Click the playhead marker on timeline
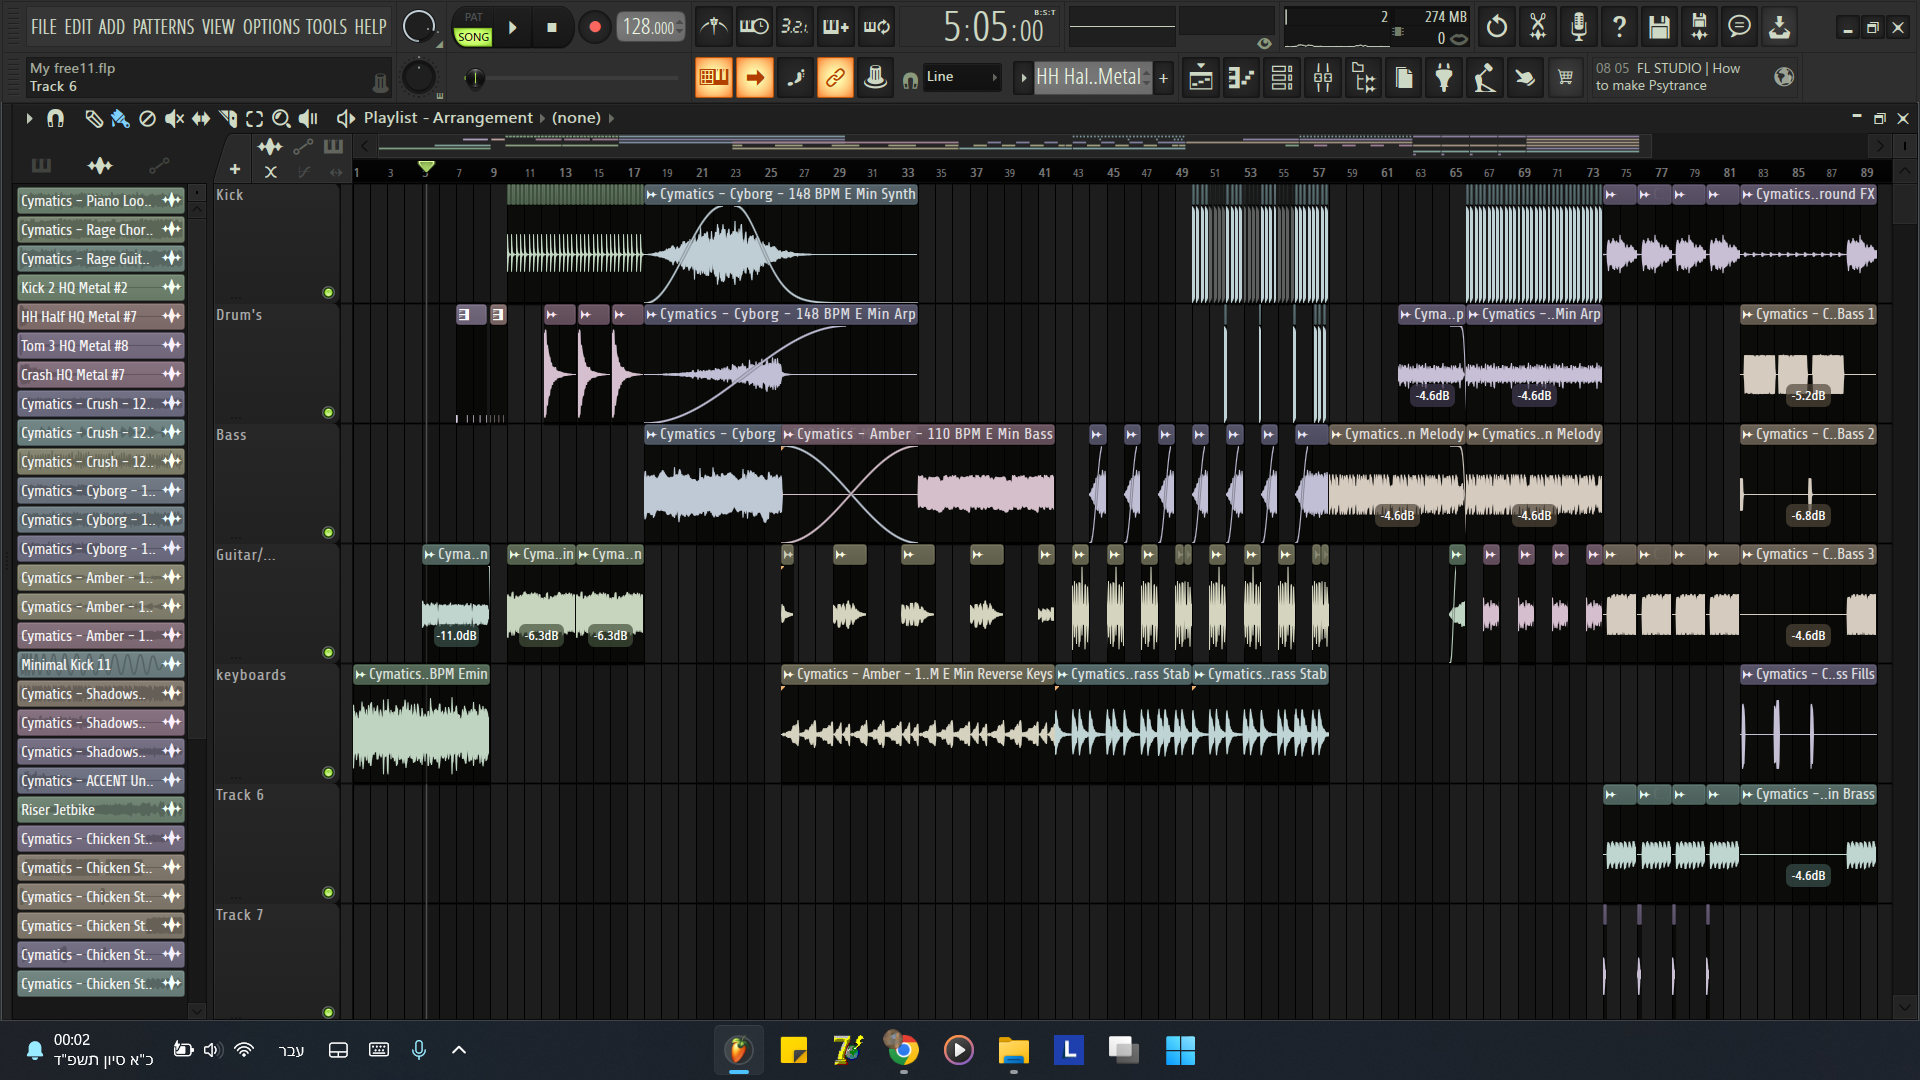Screen dimensions: 1920x1080 (426, 167)
